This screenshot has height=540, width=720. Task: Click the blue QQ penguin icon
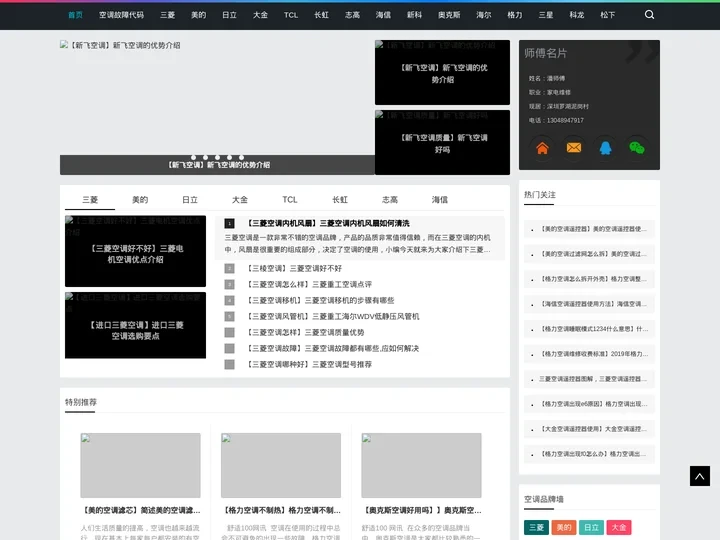pyautogui.click(x=605, y=148)
